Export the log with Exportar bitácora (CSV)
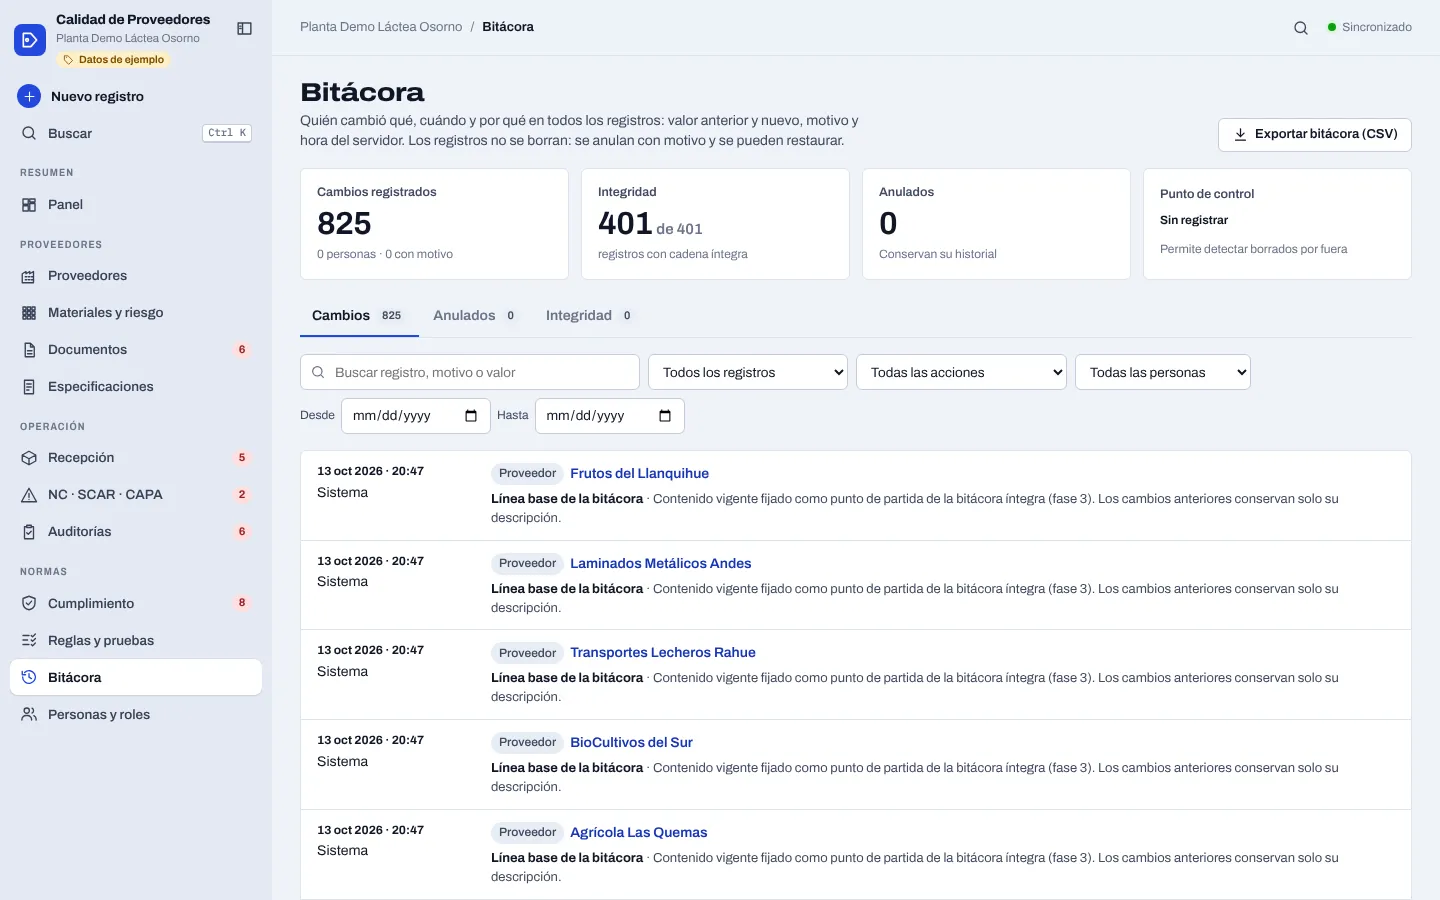This screenshot has width=1440, height=900. 1314,134
